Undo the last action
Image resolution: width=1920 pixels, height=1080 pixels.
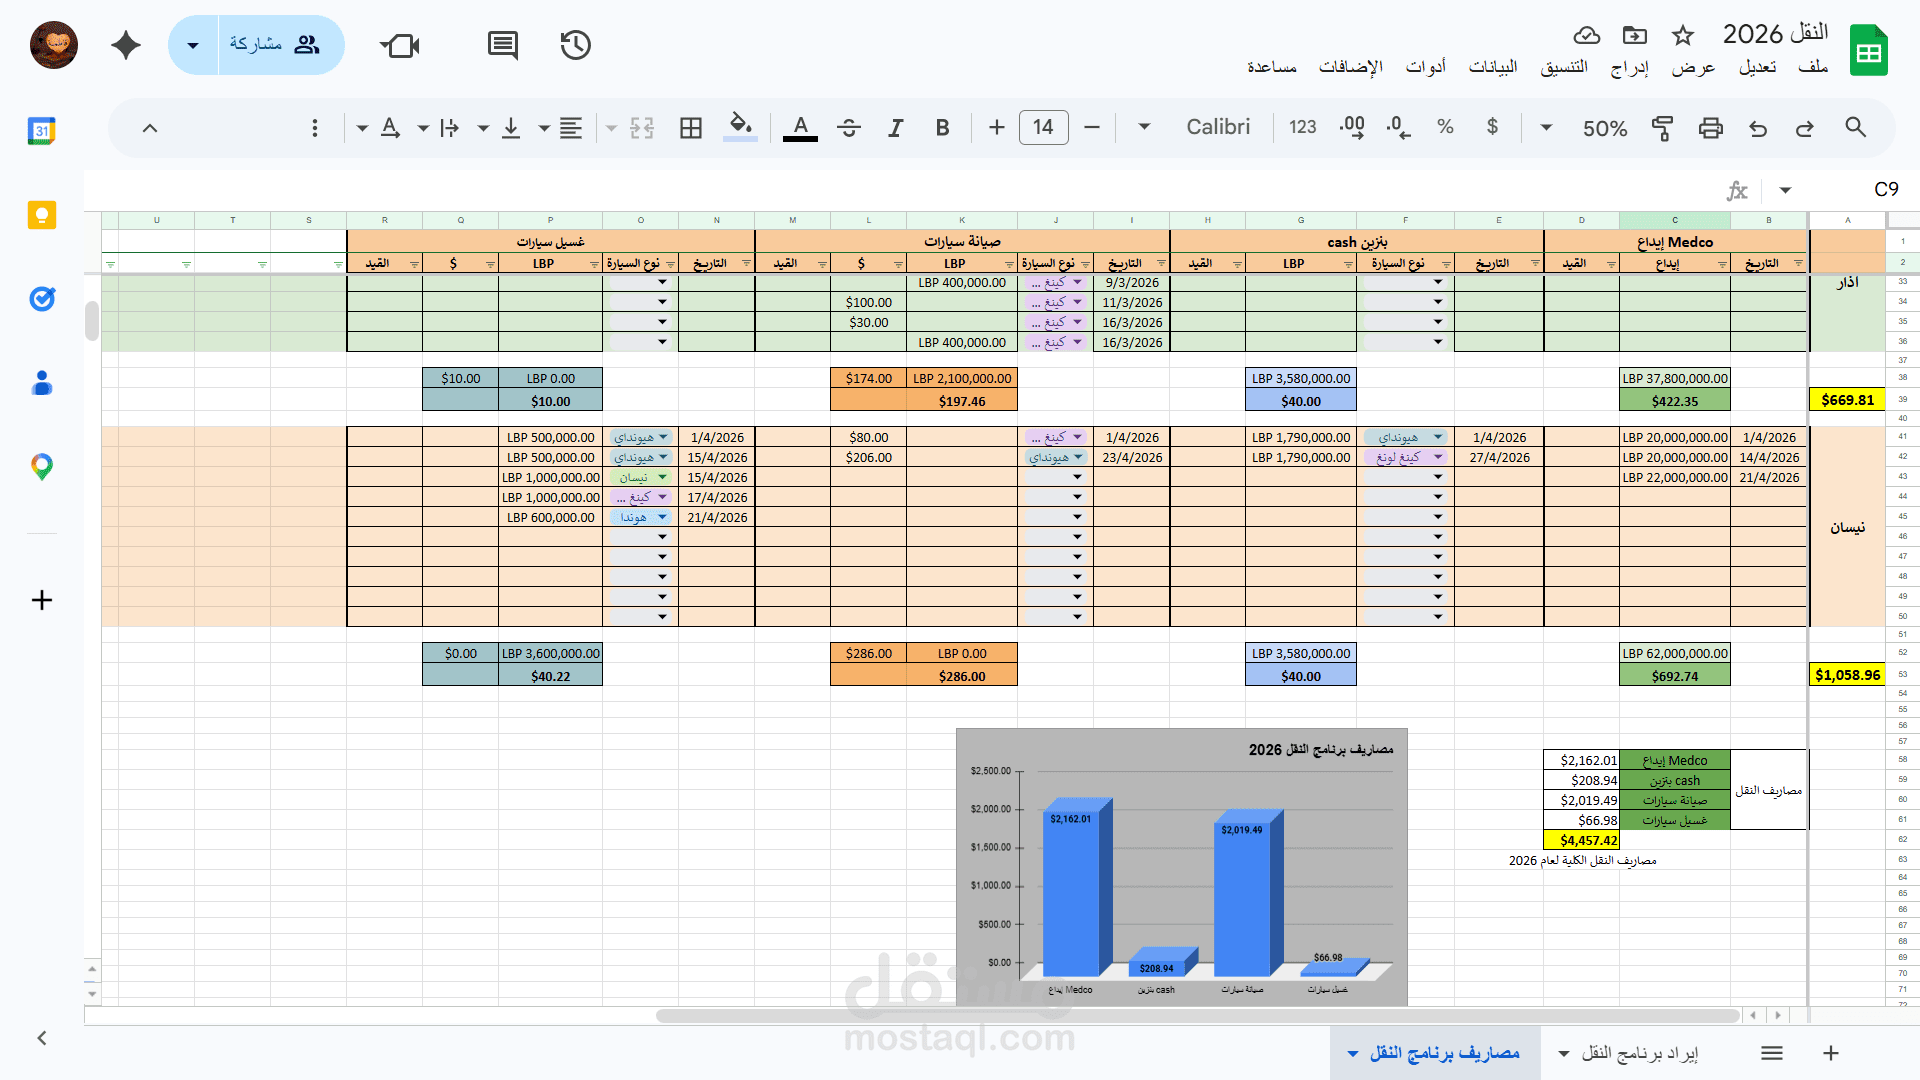pos(1758,127)
